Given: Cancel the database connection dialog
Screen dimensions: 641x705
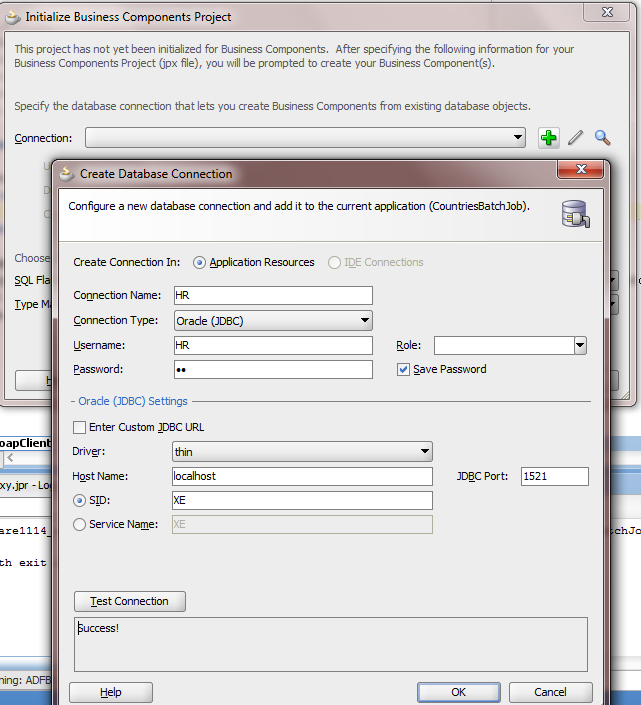Looking at the screenshot, I should (550, 692).
